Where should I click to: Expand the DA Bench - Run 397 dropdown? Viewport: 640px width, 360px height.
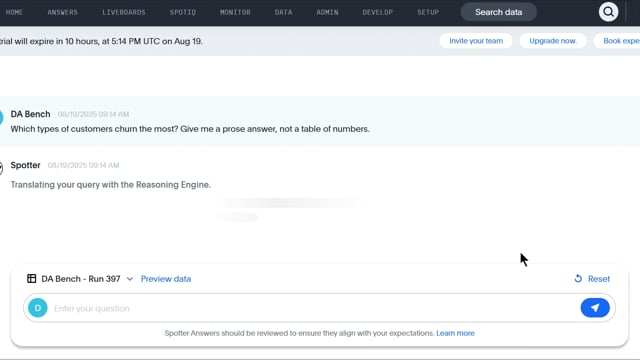pos(129,279)
